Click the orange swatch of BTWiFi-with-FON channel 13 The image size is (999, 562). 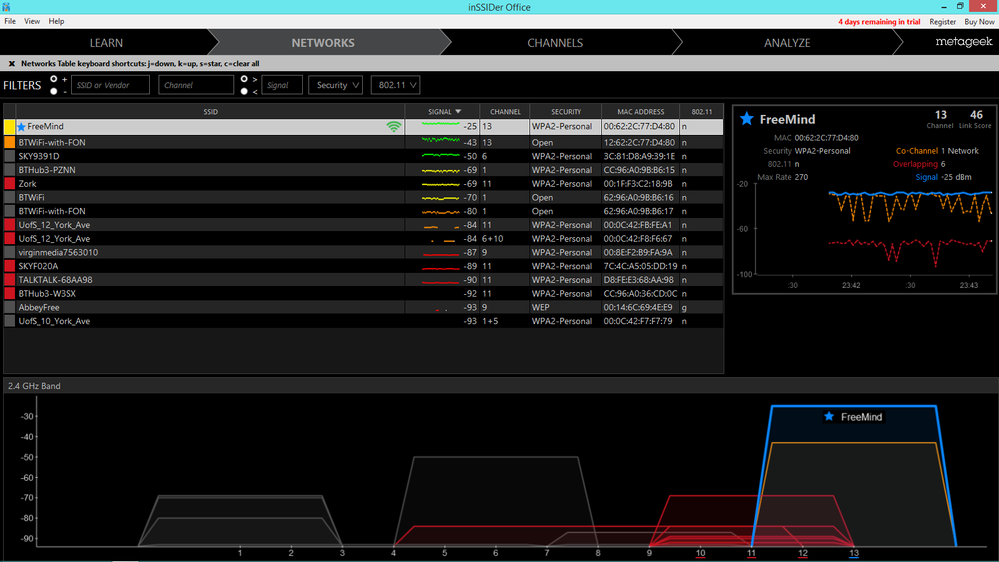point(10,142)
